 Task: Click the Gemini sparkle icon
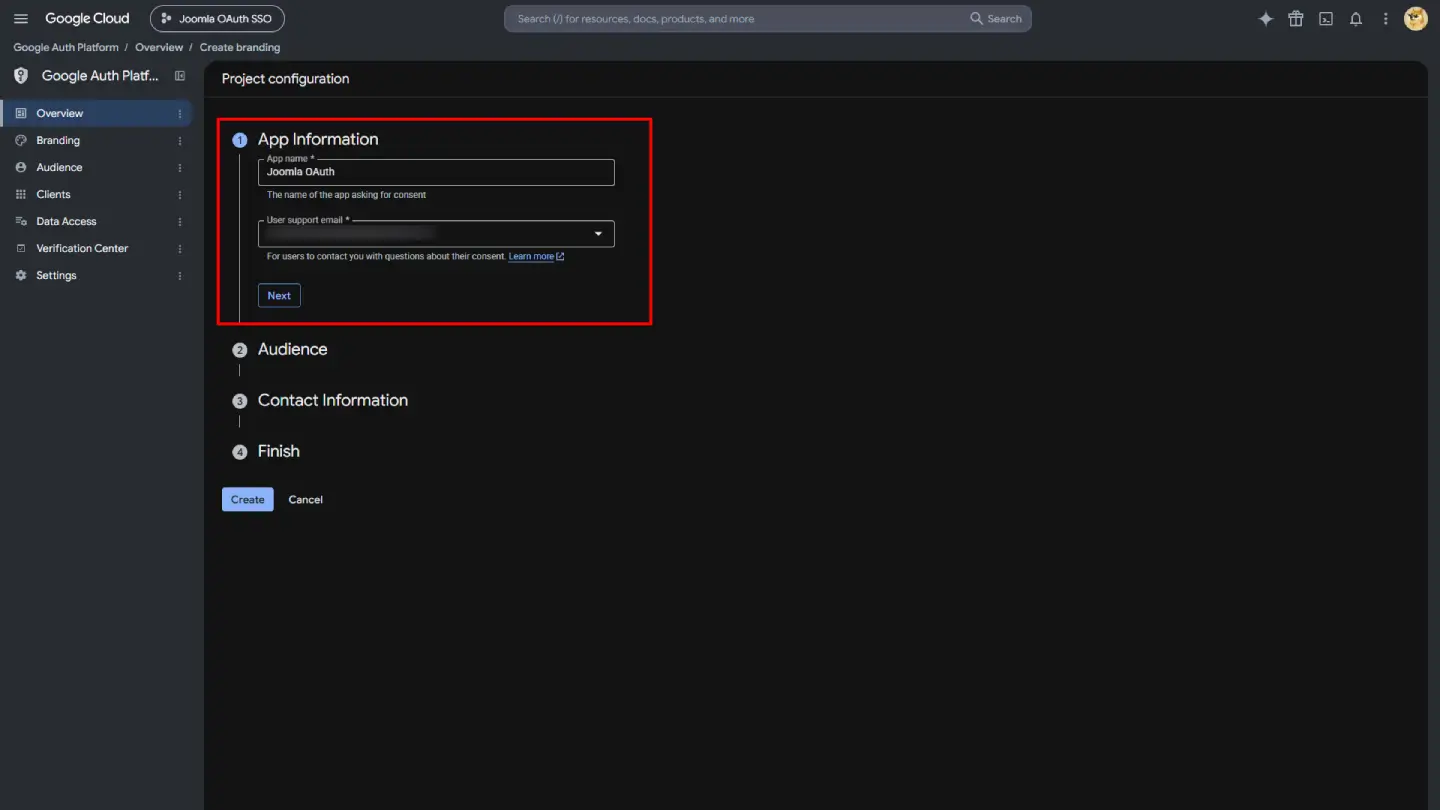click(x=1266, y=19)
